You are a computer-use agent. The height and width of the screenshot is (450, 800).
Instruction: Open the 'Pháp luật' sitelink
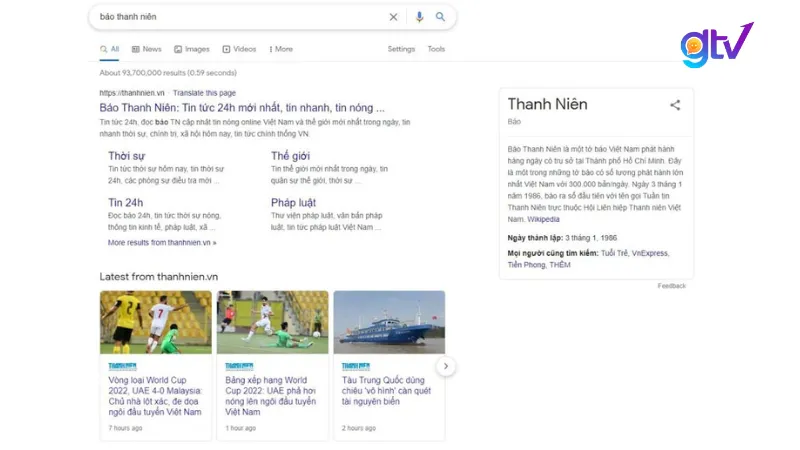[293, 203]
